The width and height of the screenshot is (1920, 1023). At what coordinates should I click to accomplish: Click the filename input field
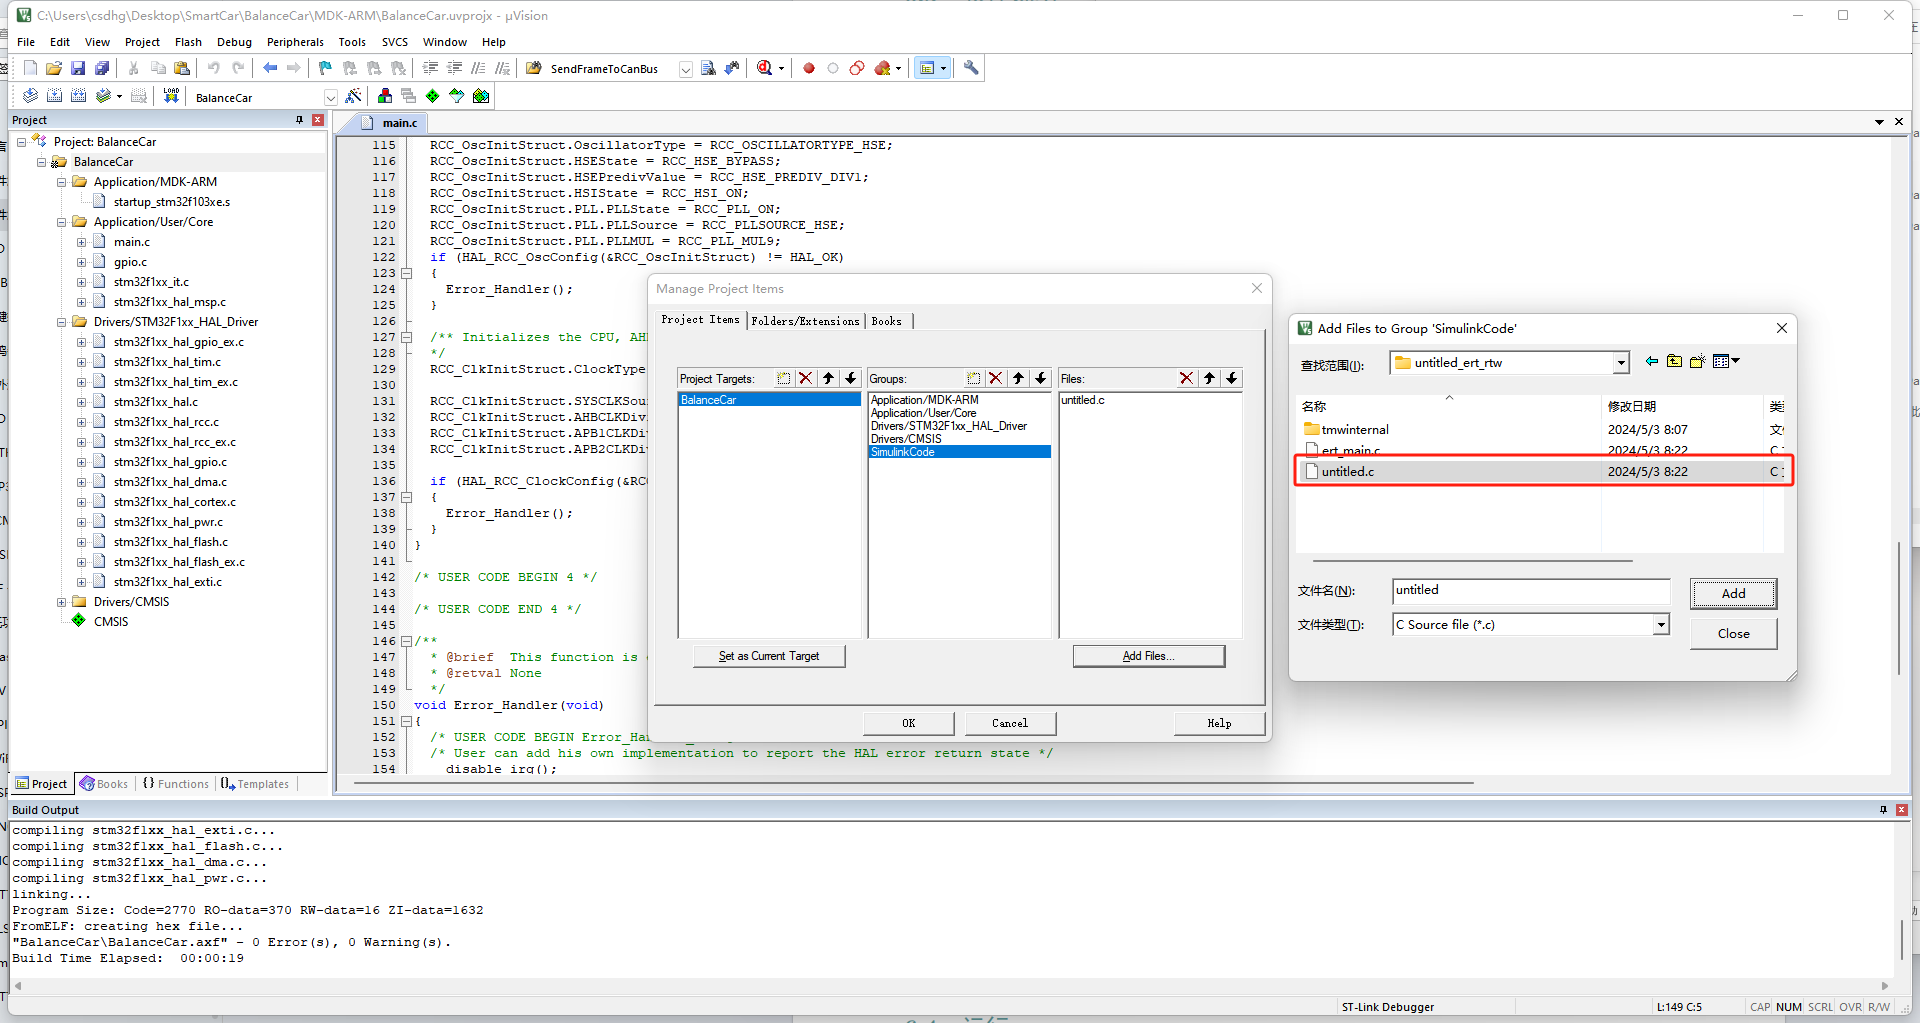tap(1530, 591)
